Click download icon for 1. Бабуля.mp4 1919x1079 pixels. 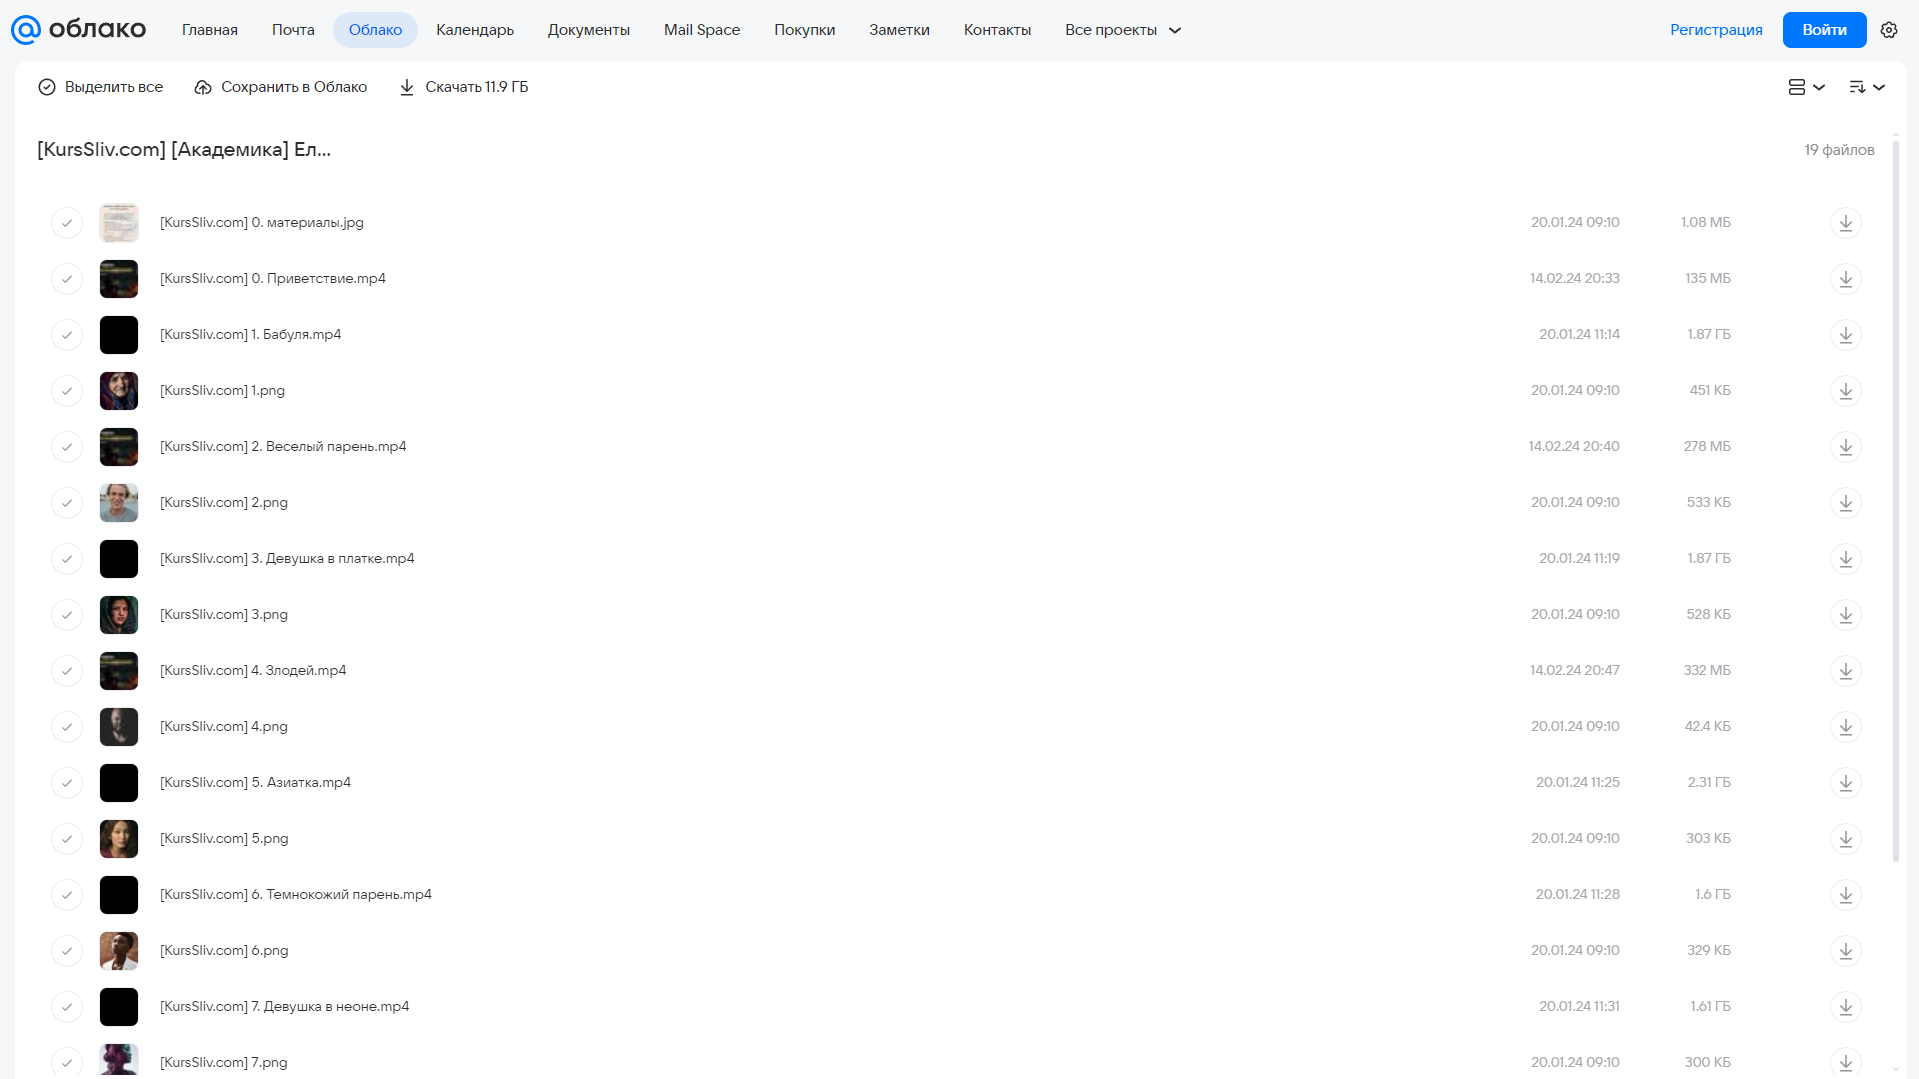click(x=1846, y=335)
